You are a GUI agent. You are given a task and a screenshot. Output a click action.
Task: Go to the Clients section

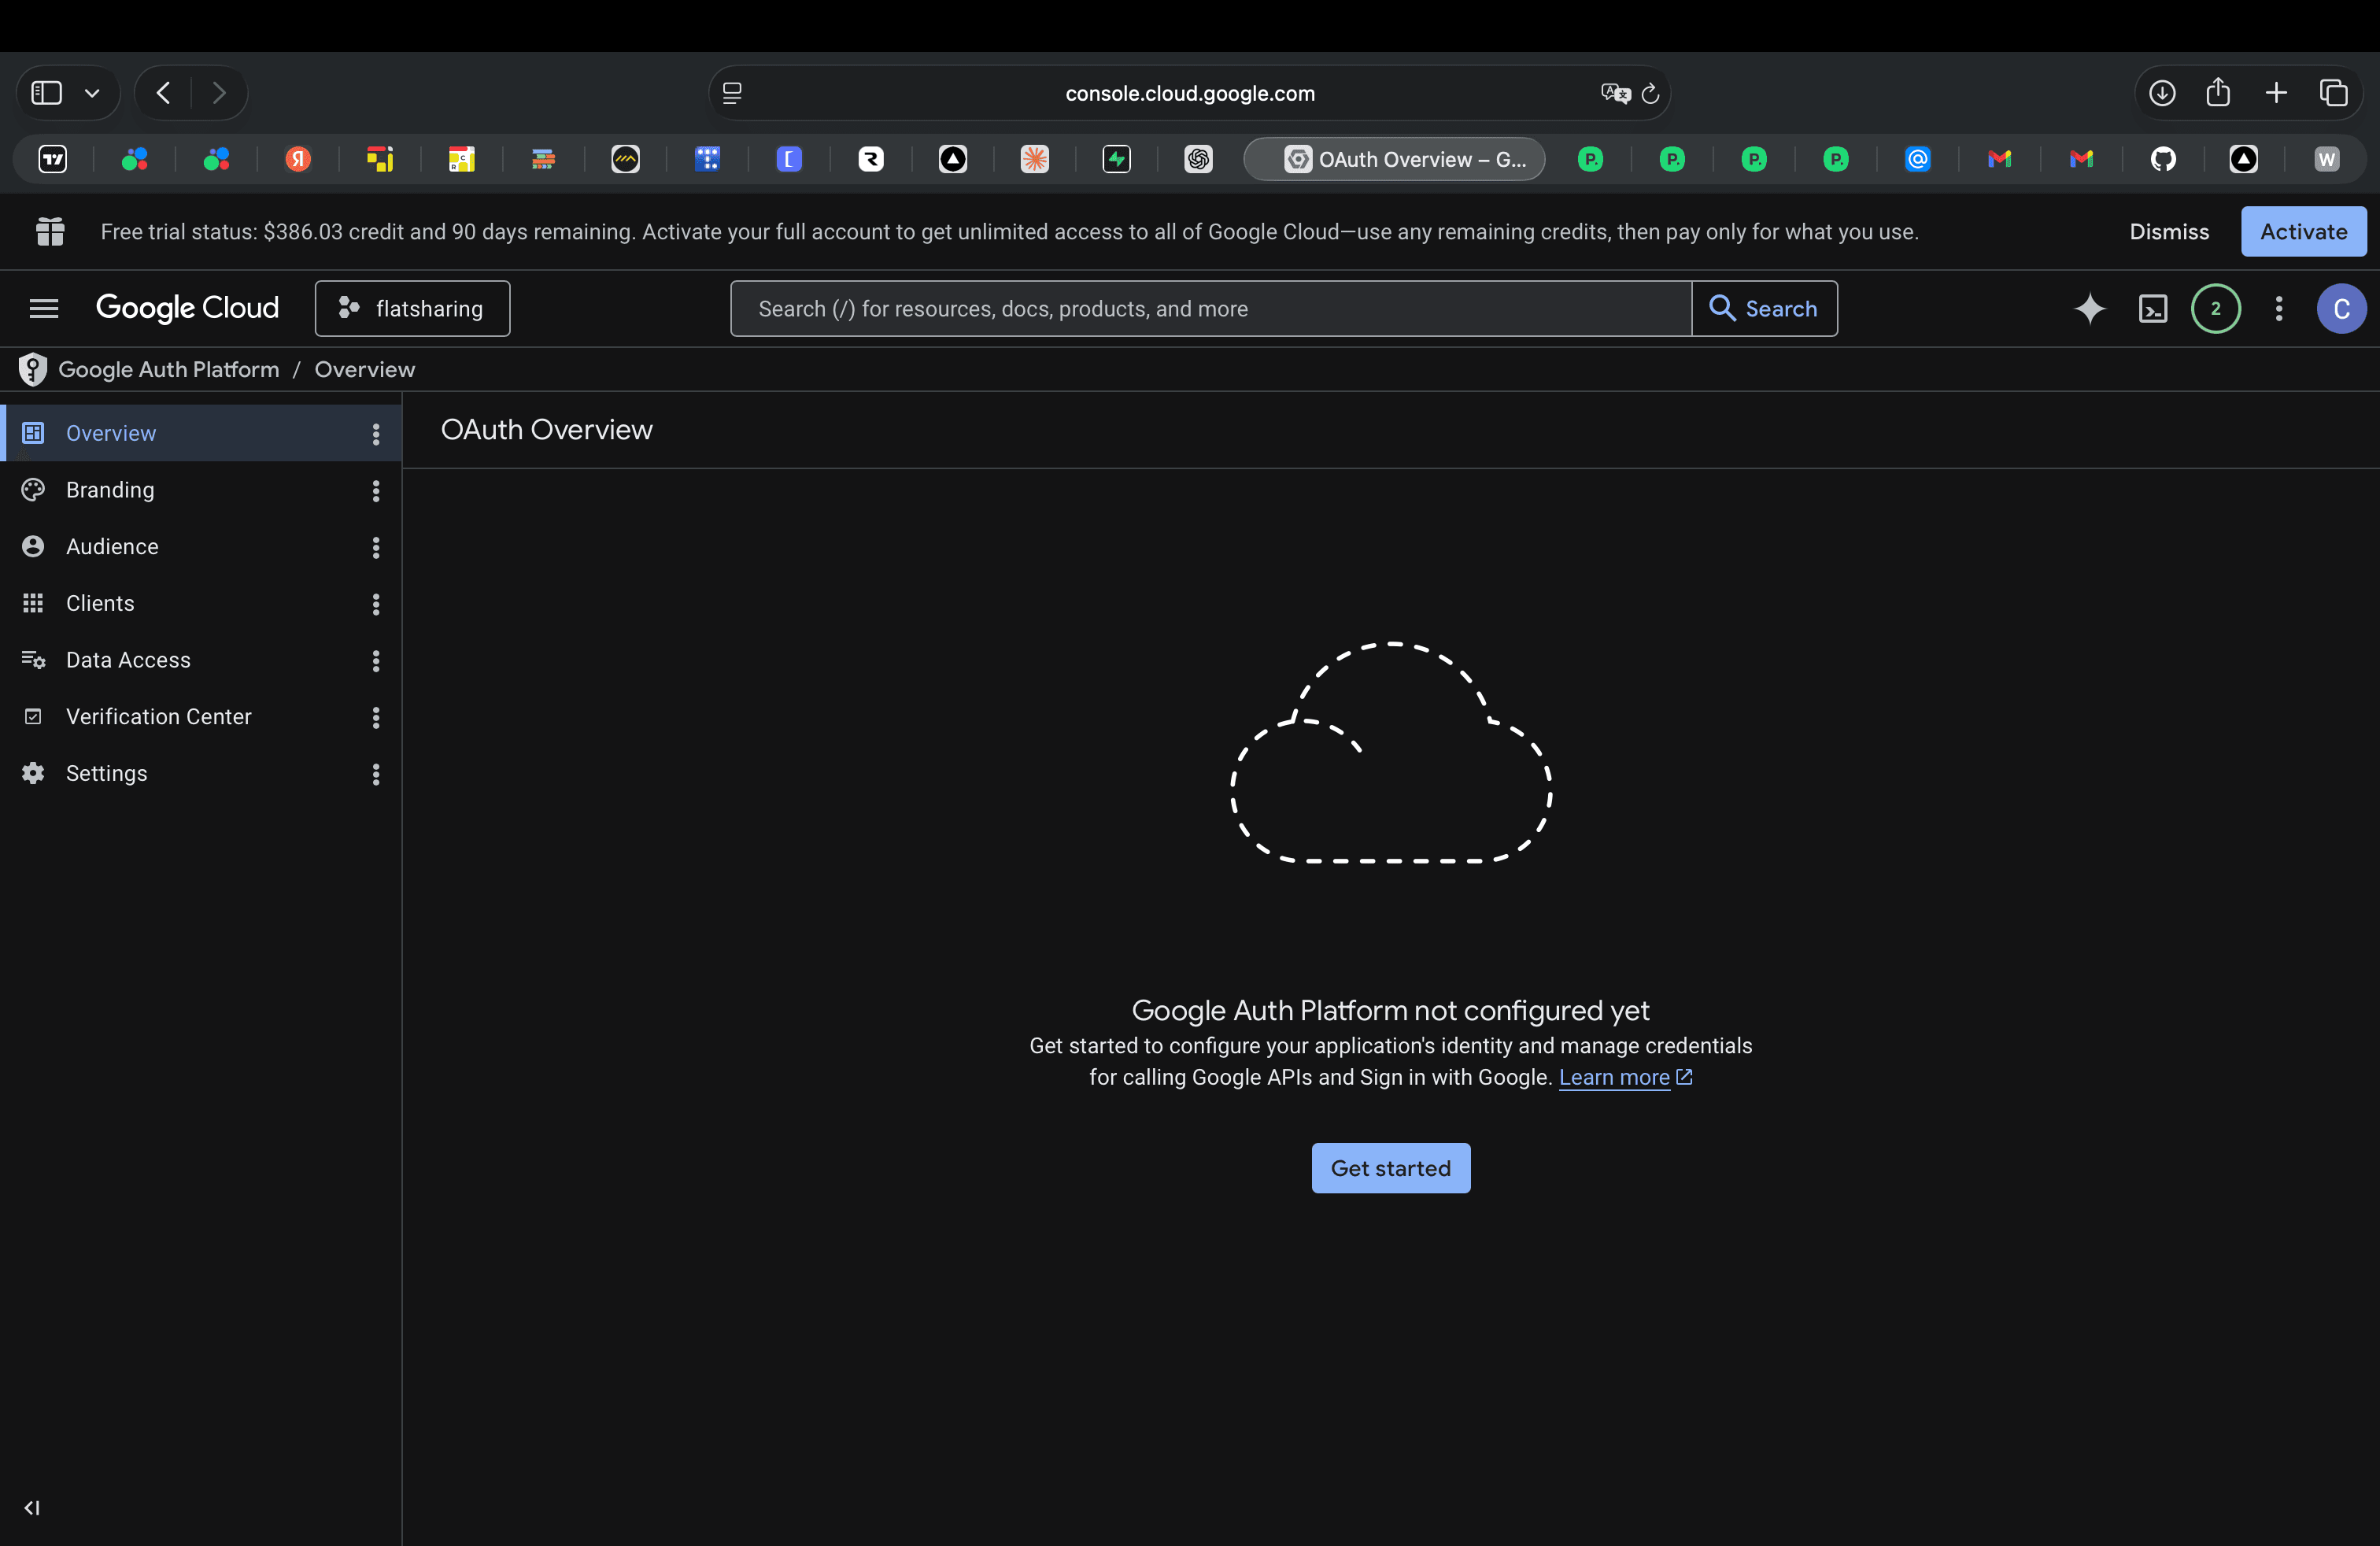(x=100, y=604)
